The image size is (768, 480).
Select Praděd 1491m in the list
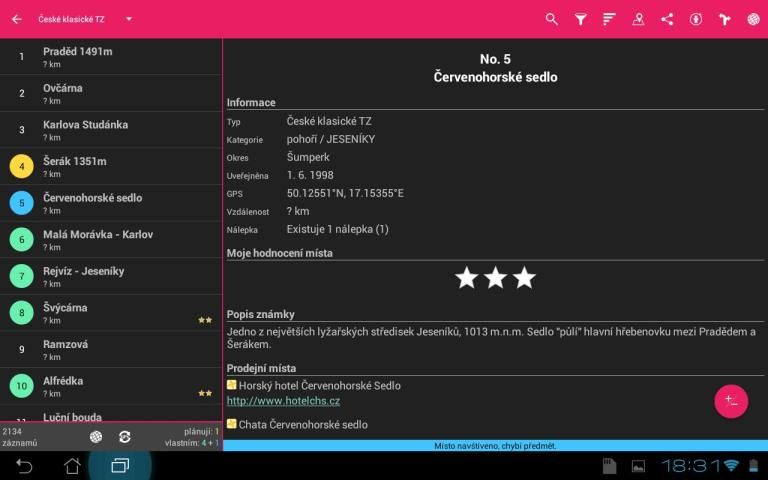pos(110,57)
